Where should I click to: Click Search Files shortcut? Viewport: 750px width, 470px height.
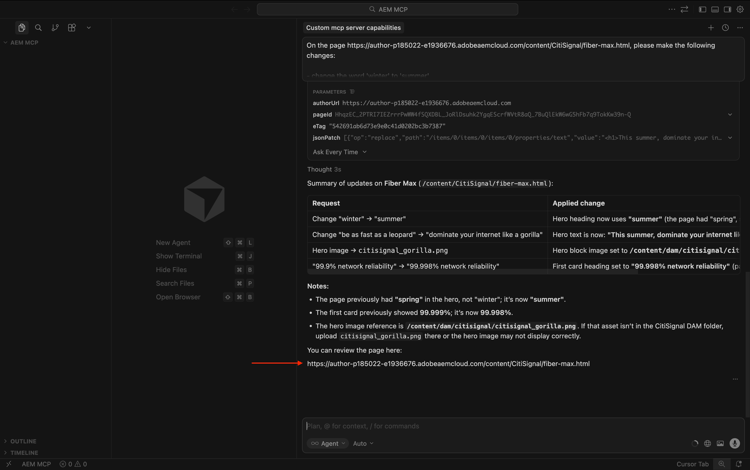[x=204, y=284]
